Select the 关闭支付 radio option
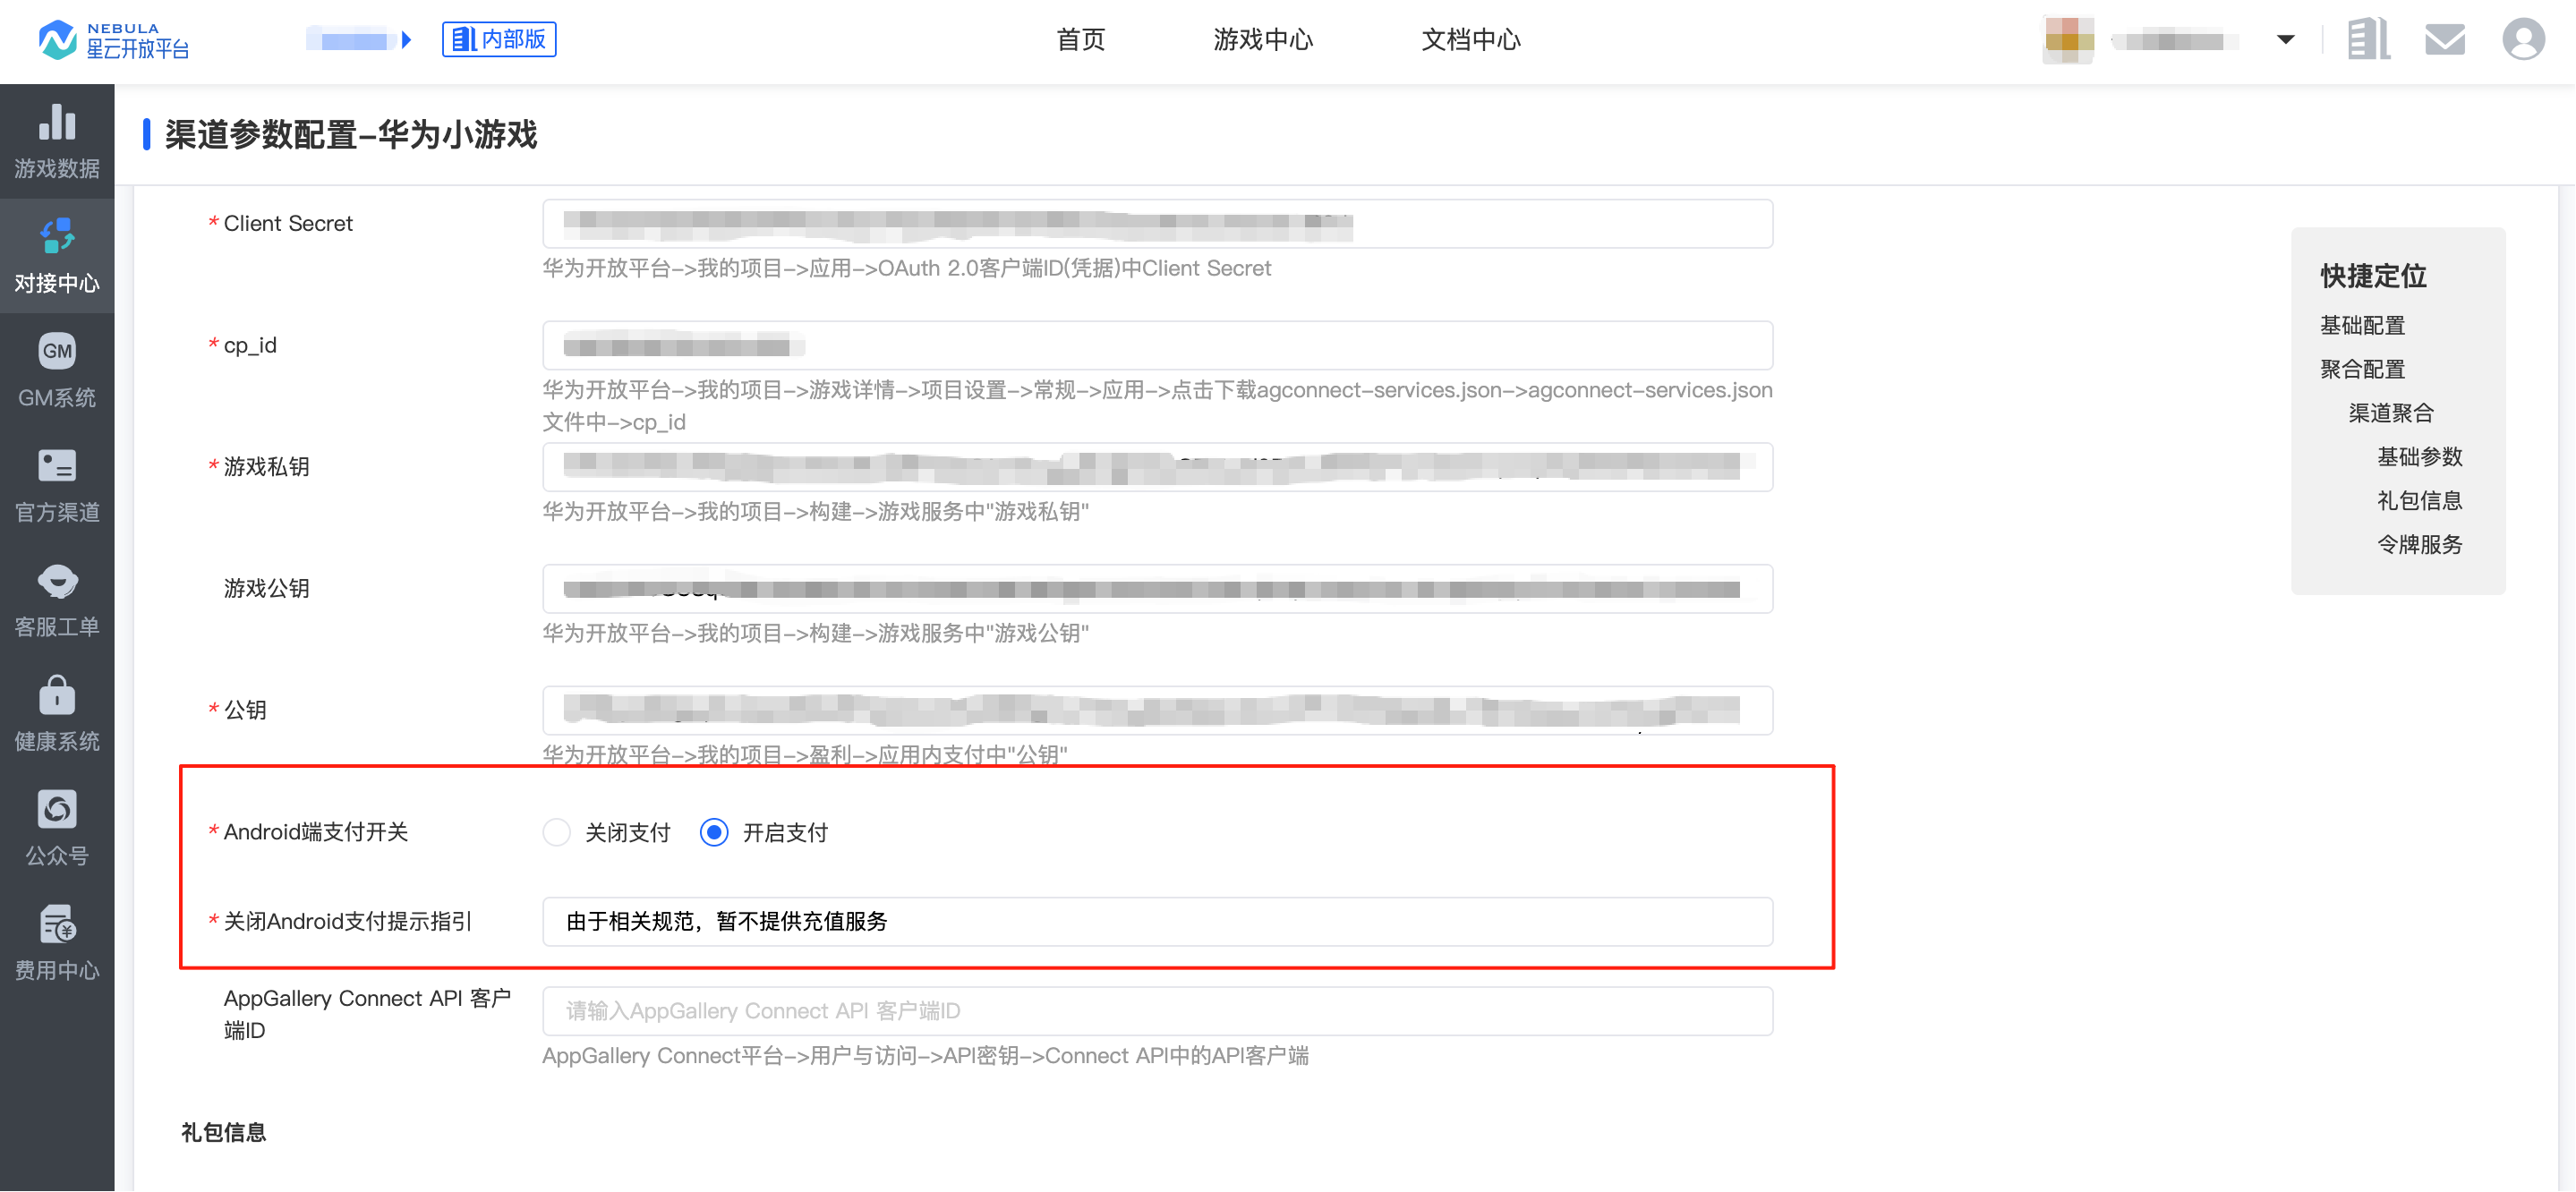The height and width of the screenshot is (1192, 2576). click(556, 832)
